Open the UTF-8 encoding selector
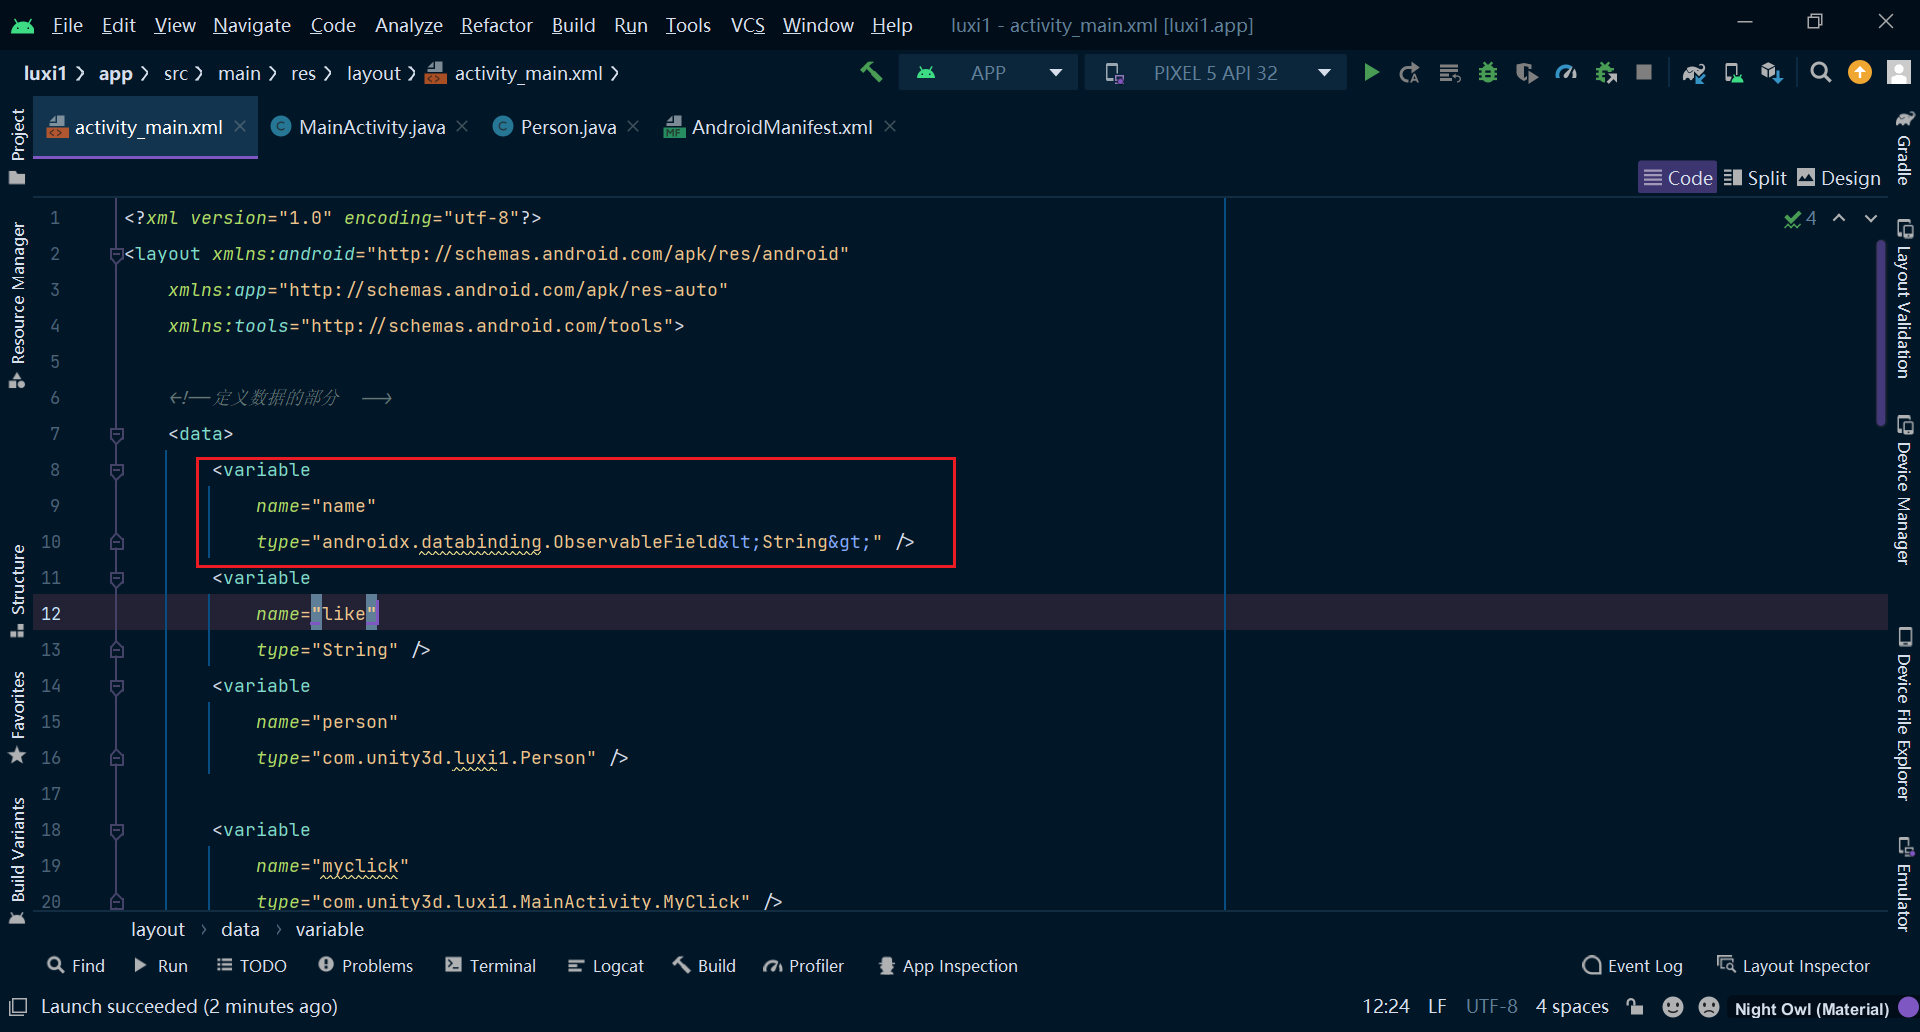1920x1032 pixels. coord(1492,1007)
